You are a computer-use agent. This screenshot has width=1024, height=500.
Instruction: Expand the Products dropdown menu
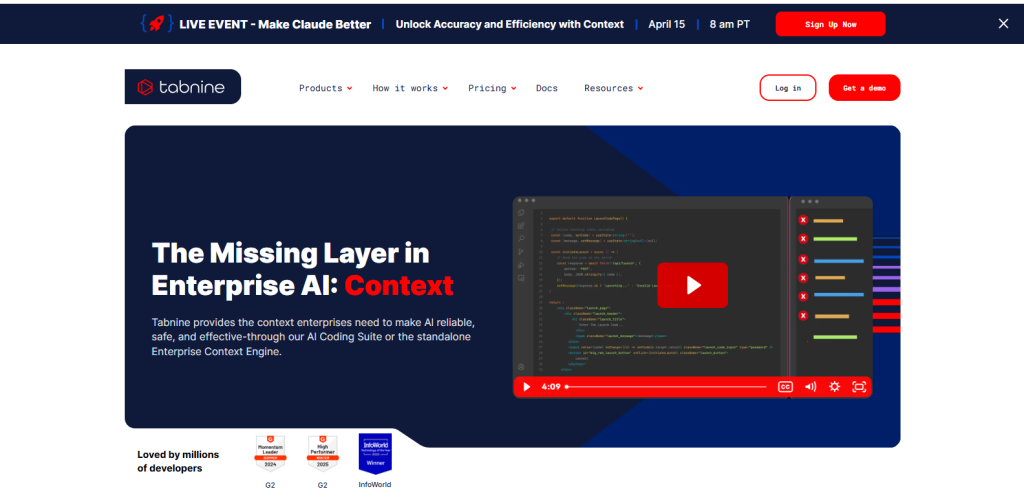(325, 88)
